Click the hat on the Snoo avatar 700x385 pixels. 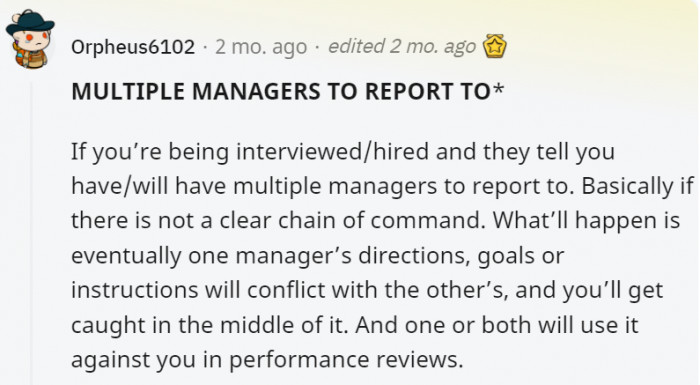[30, 22]
